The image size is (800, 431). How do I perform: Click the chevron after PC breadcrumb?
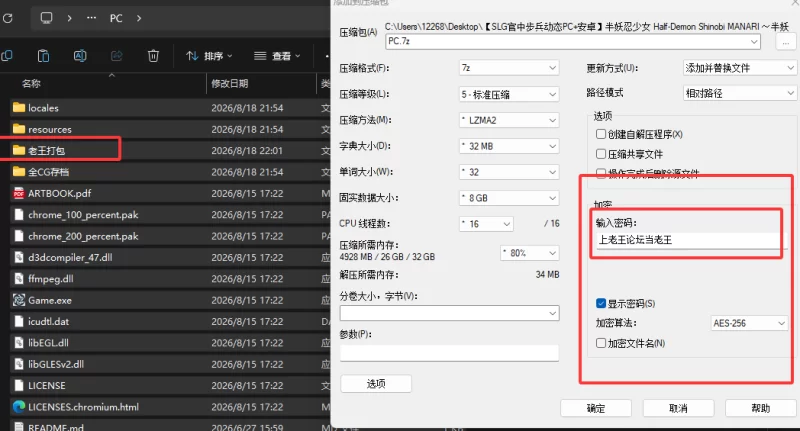tap(139, 18)
